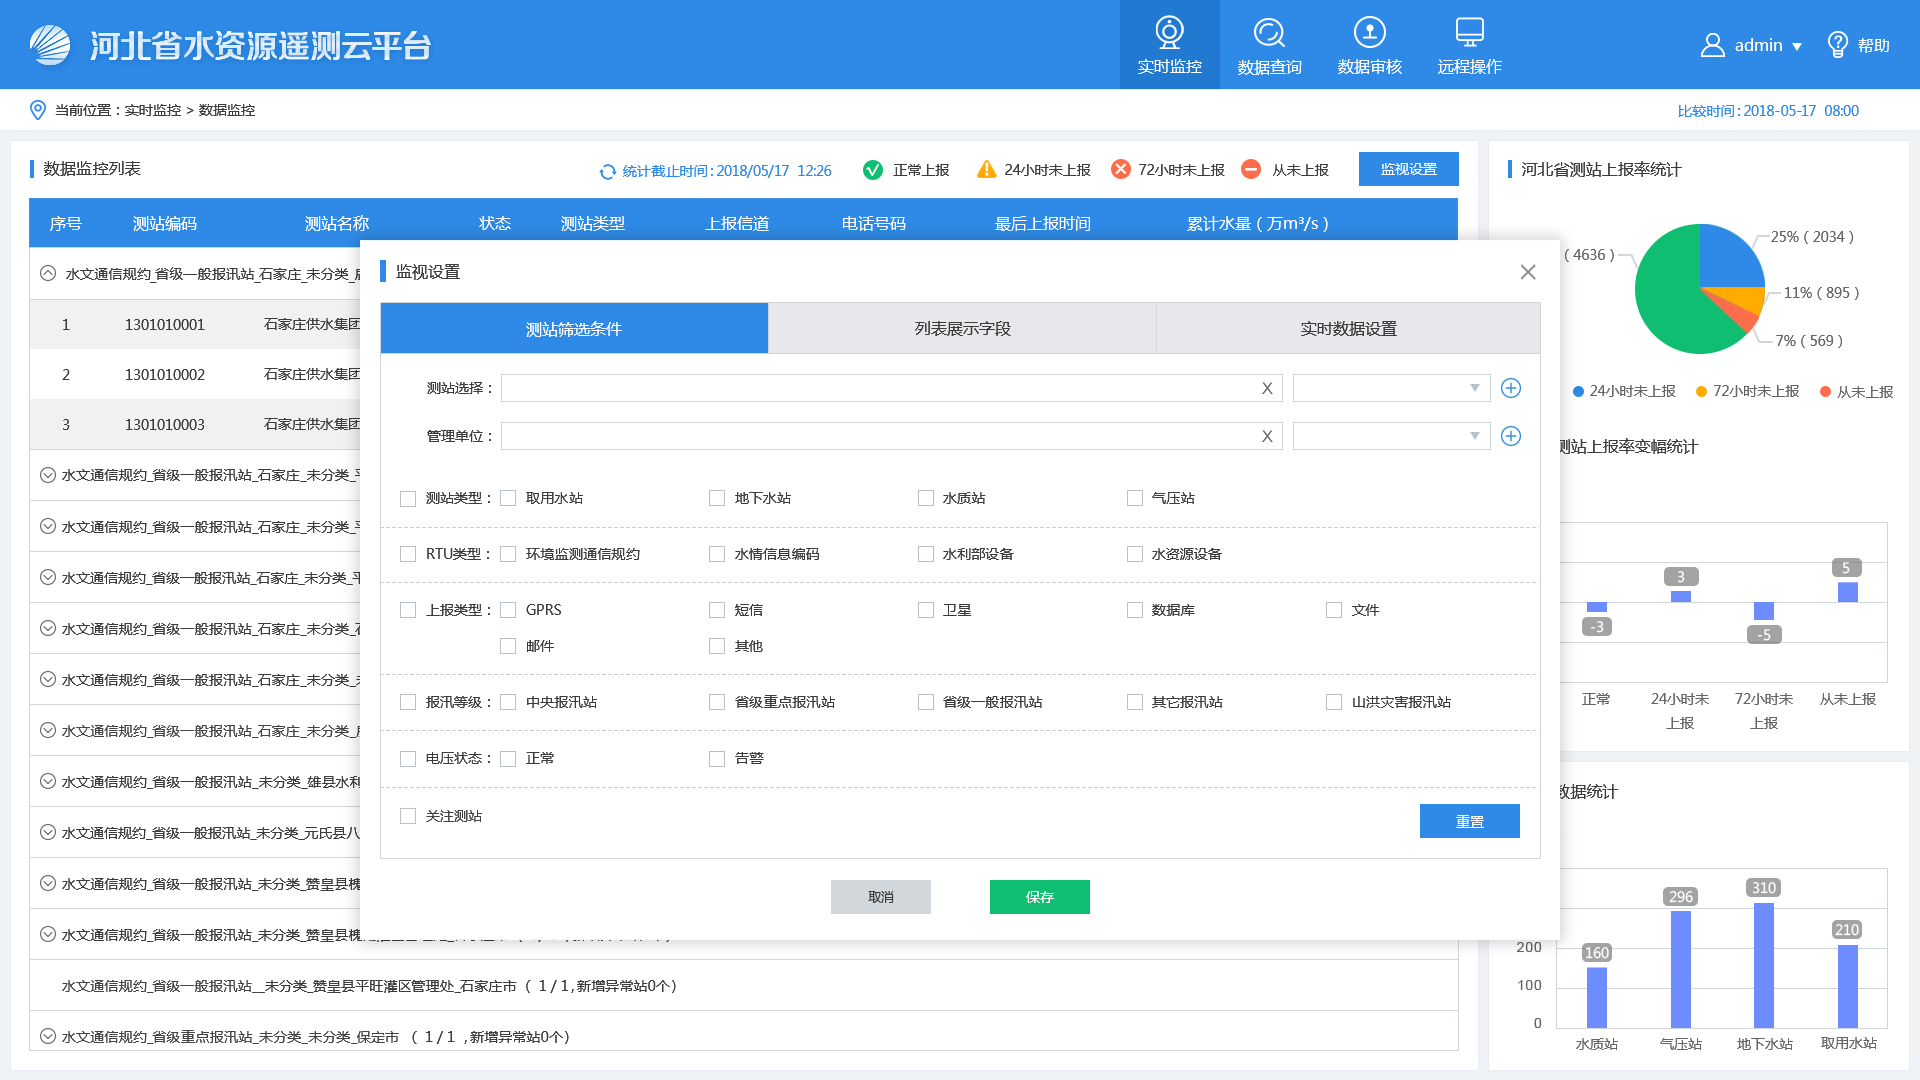Check the GPRS checkbox
1920x1080 pixels.
pyautogui.click(x=508, y=610)
